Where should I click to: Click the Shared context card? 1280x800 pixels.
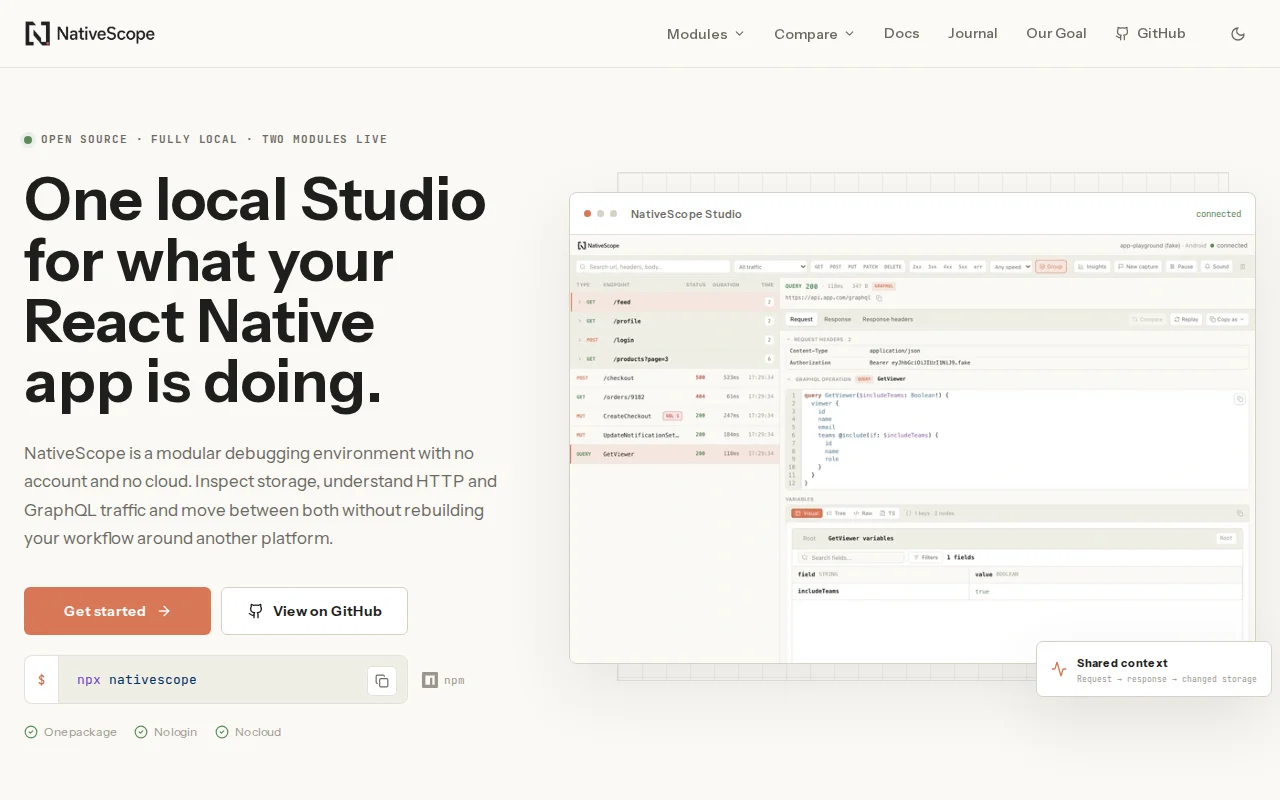(x=1154, y=669)
